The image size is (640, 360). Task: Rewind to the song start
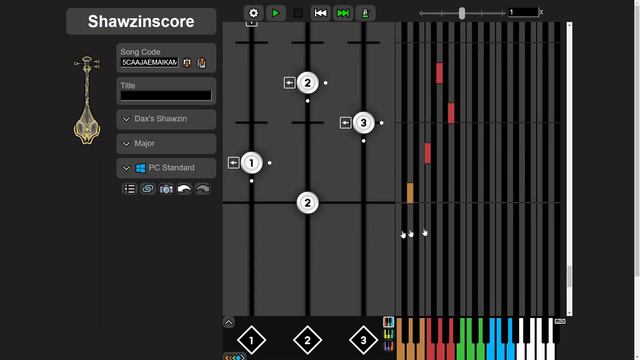[320, 13]
